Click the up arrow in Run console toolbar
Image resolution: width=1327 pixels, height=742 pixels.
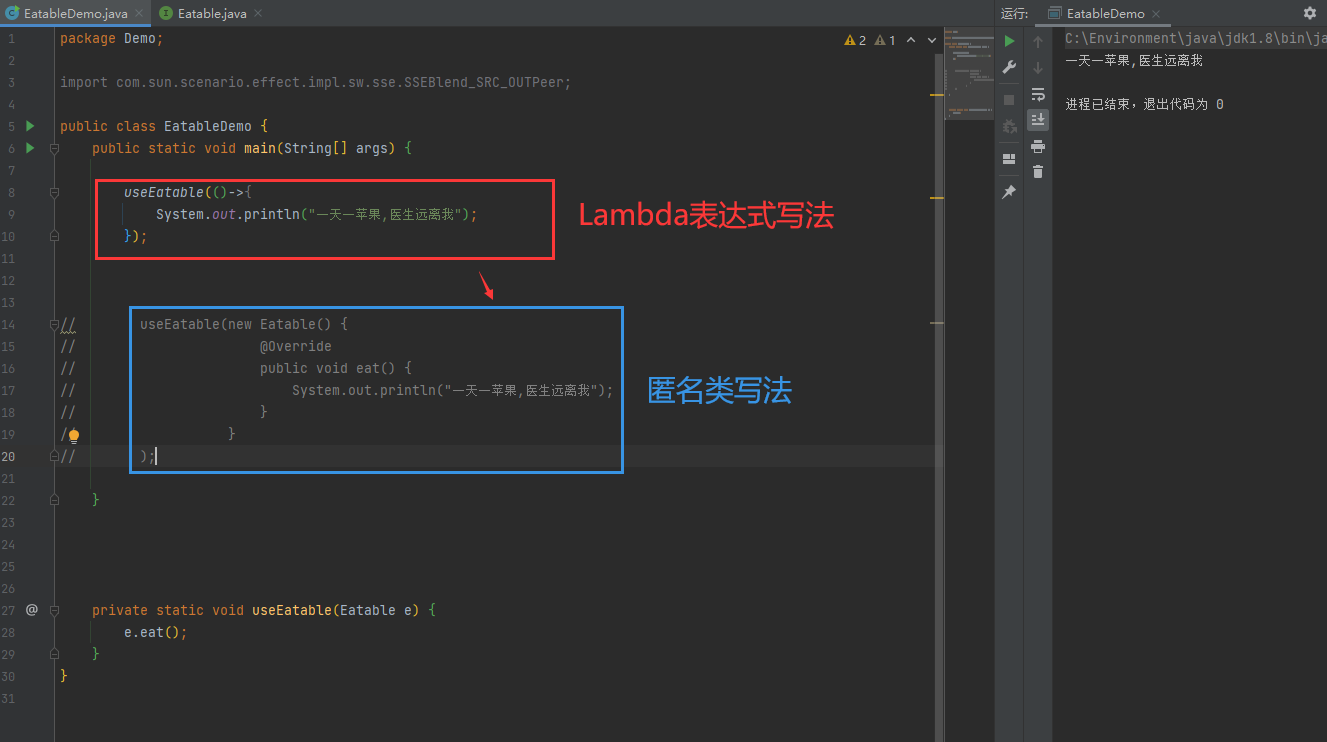coord(1038,42)
